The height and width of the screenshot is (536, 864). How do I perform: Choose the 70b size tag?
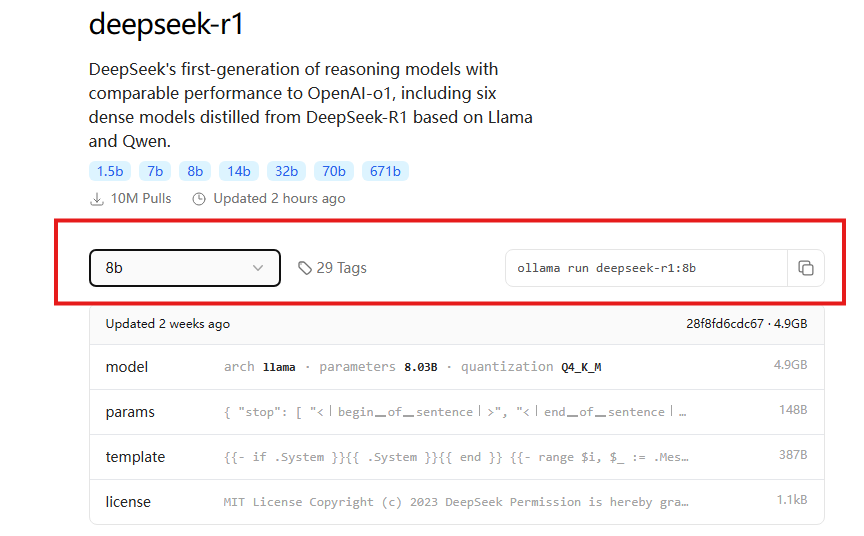[x=334, y=171]
